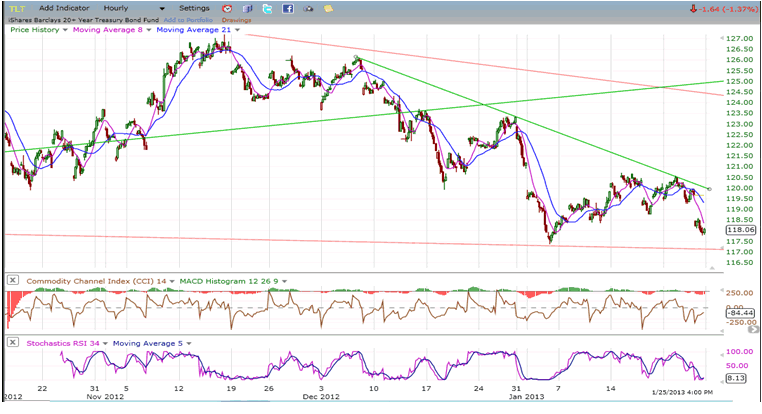The height and width of the screenshot is (414, 762).
Task: Click the 118.06 current price label
Action: (x=742, y=229)
